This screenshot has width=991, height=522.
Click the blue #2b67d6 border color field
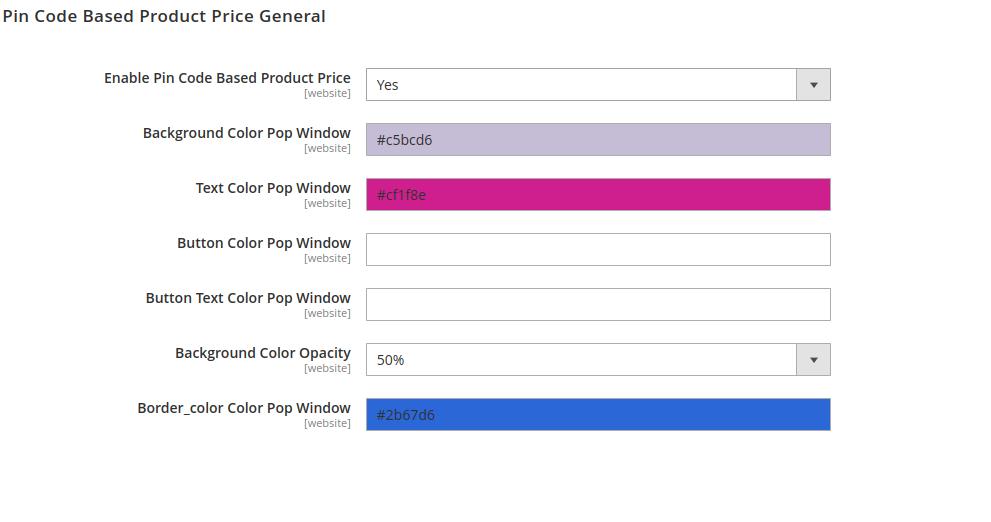tap(598, 415)
